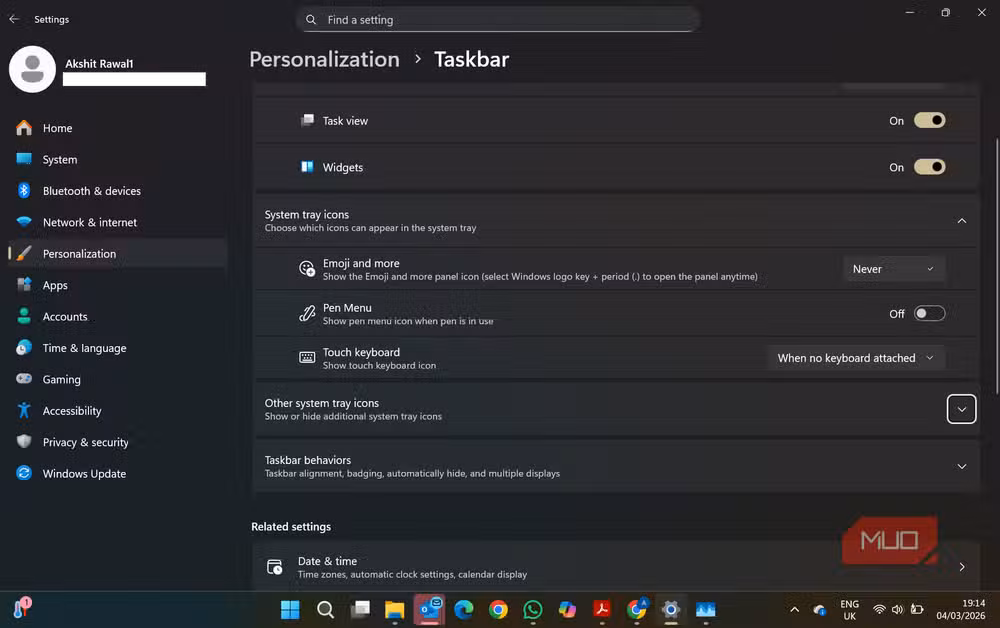The width and height of the screenshot is (1000, 628).
Task: Open the Emoji and more Never dropdown
Action: (x=893, y=269)
